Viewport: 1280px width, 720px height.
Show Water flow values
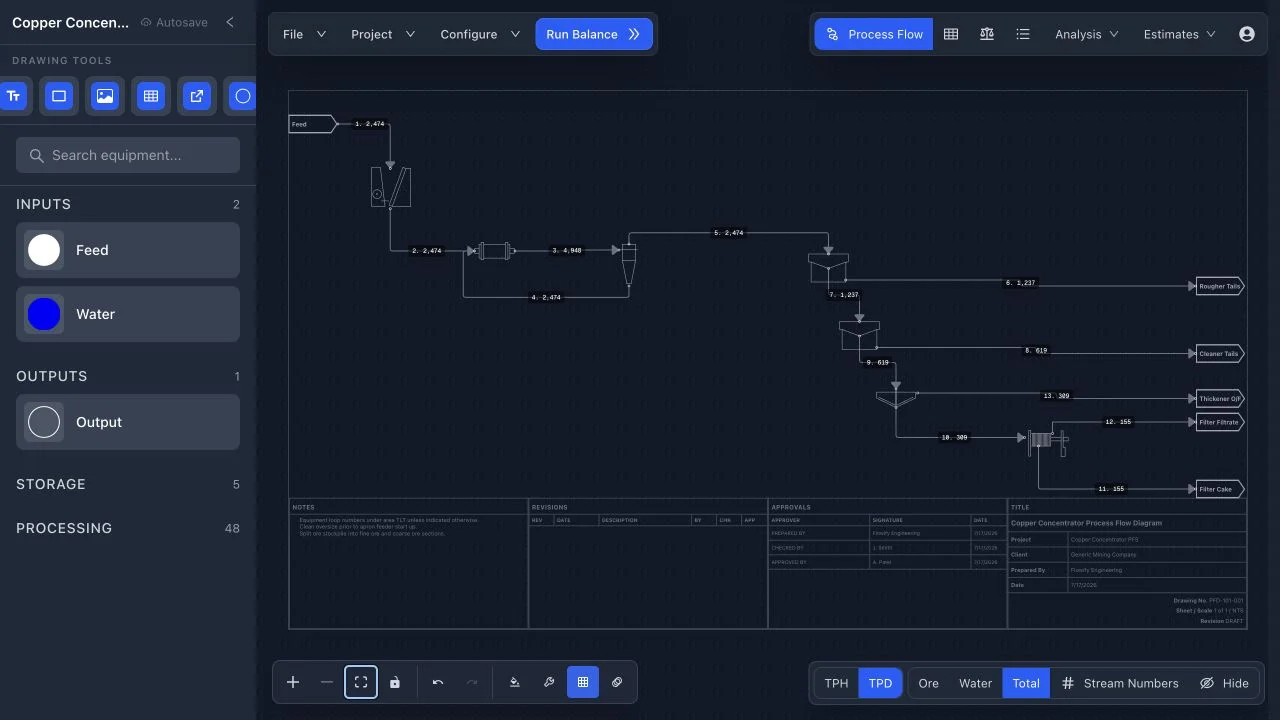click(x=975, y=683)
